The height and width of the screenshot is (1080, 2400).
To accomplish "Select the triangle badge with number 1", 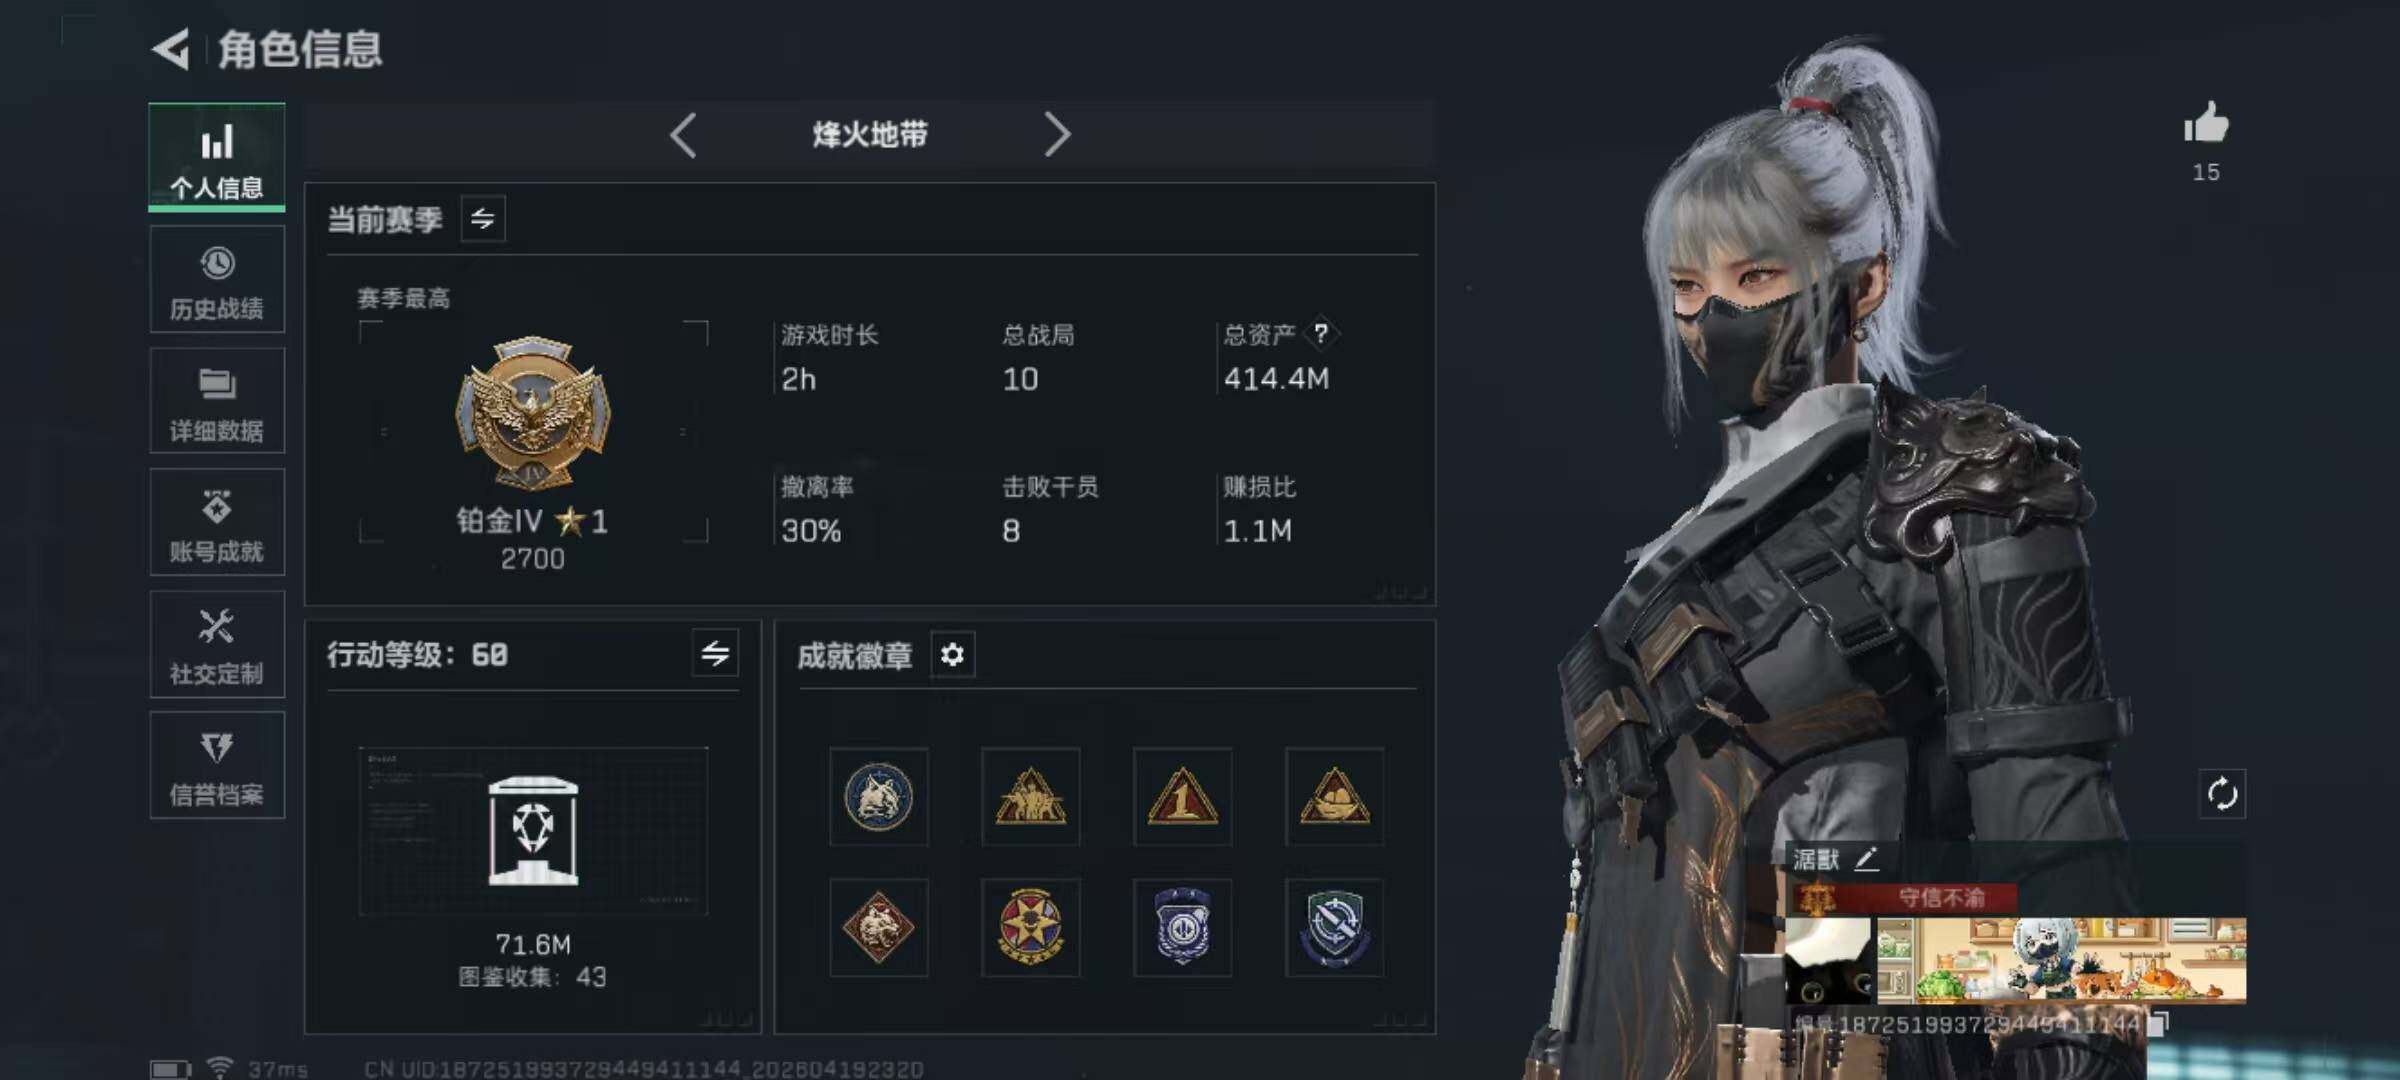I will pos(1183,797).
